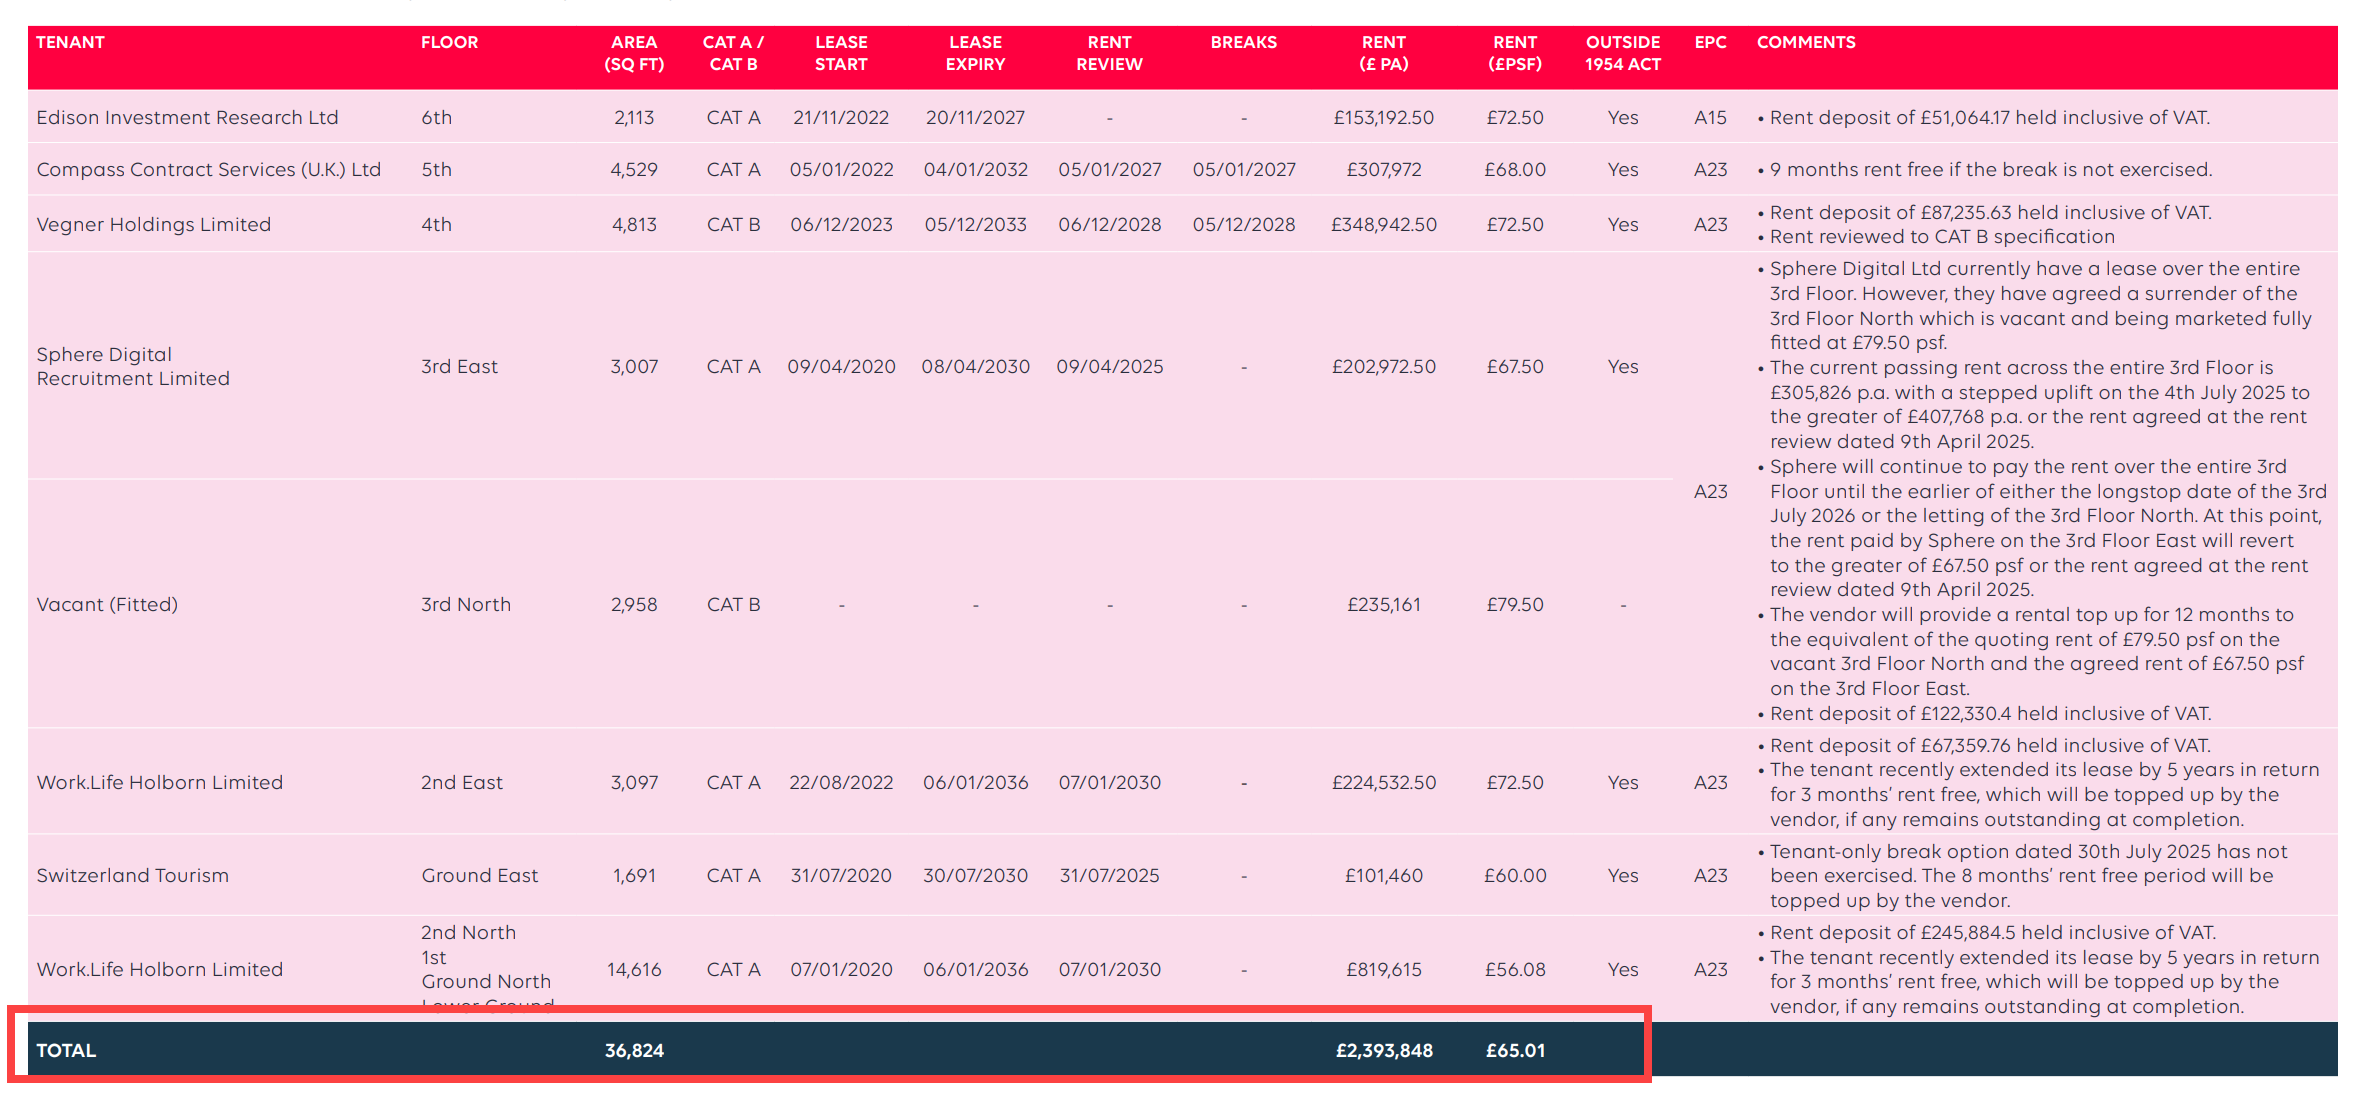The width and height of the screenshot is (2361, 1095).
Task: Select Edison Investment Research Ltd tenant cell
Action: [x=187, y=117]
